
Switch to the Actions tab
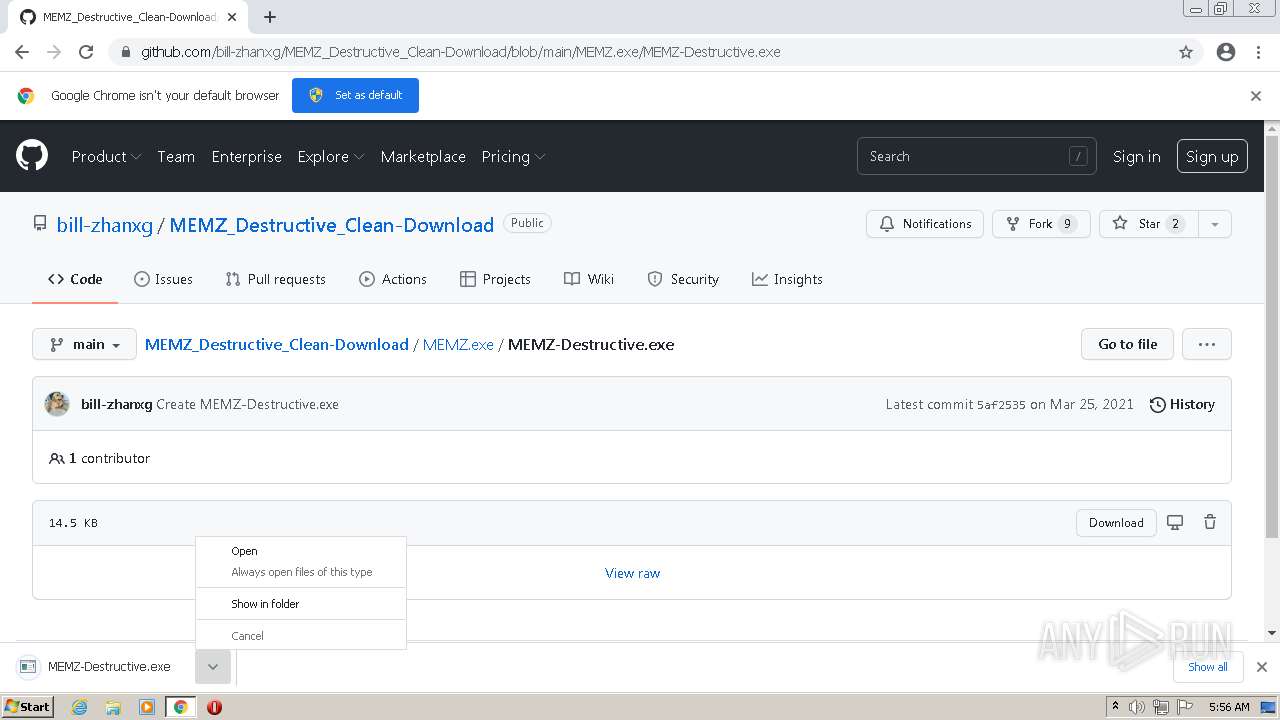click(393, 279)
